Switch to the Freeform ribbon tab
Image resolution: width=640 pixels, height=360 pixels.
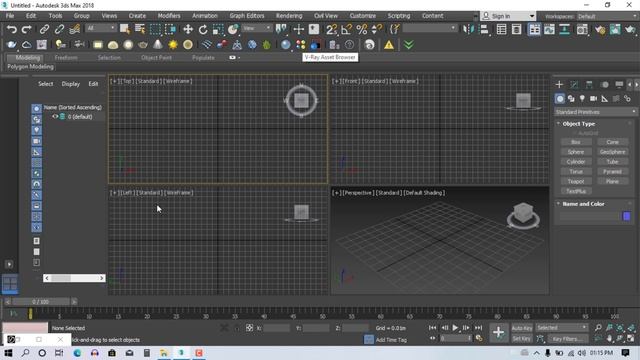pos(66,58)
